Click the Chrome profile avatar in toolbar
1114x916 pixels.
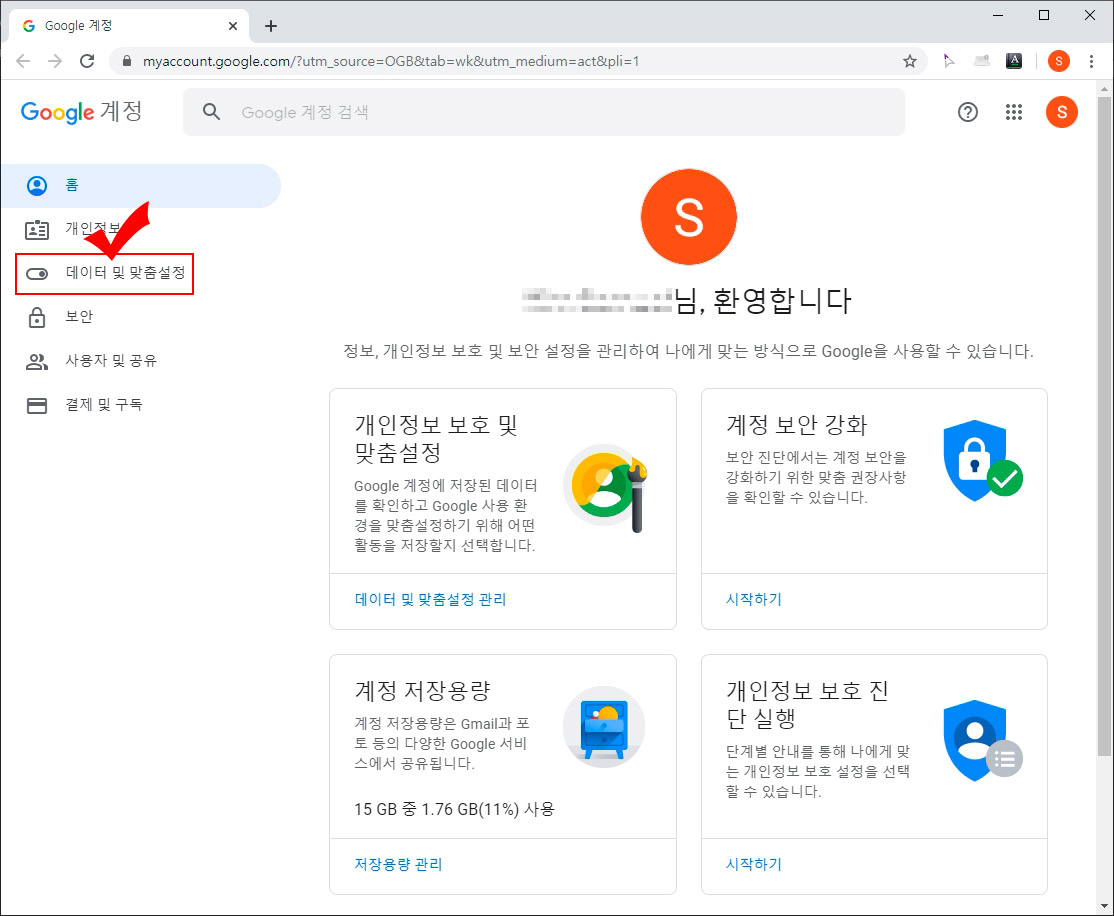click(x=1059, y=61)
